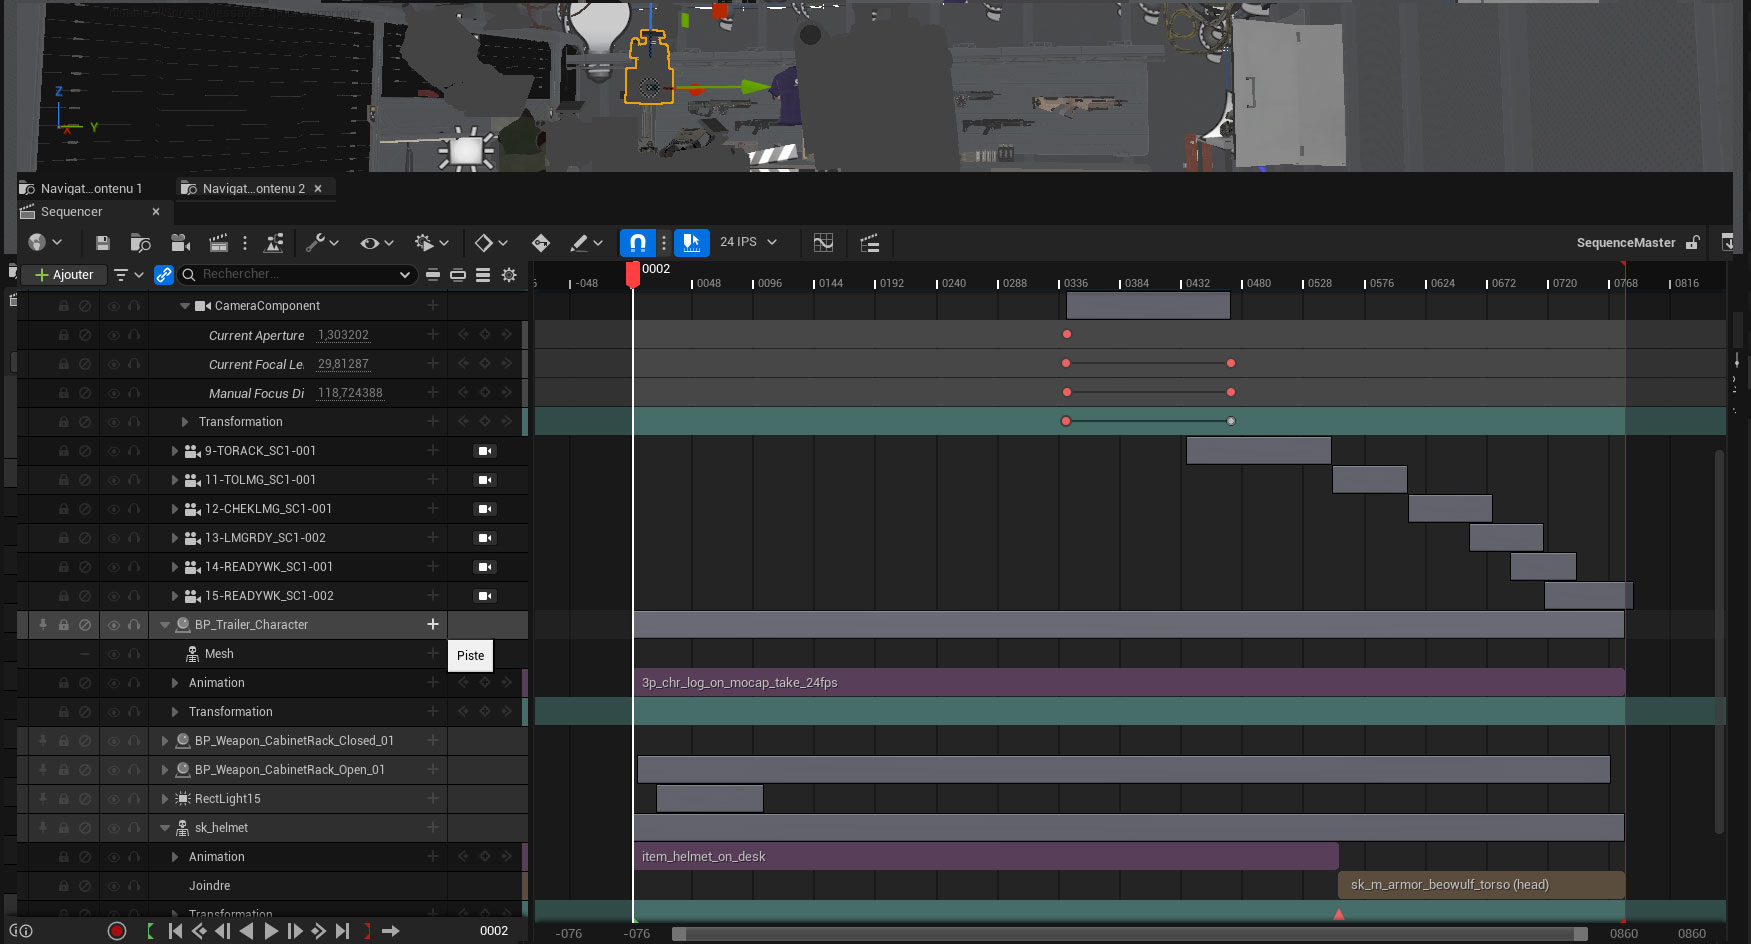This screenshot has height=944, width=1751.
Task: Select the Sequencer tab
Action: pyautogui.click(x=71, y=212)
